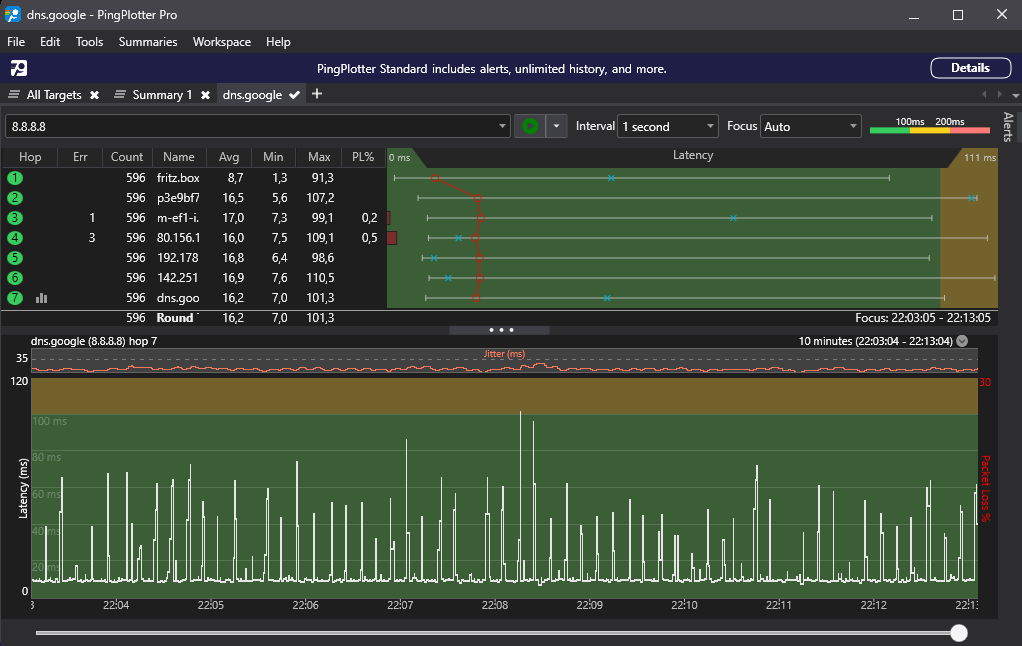Click the Max column header

(x=319, y=157)
